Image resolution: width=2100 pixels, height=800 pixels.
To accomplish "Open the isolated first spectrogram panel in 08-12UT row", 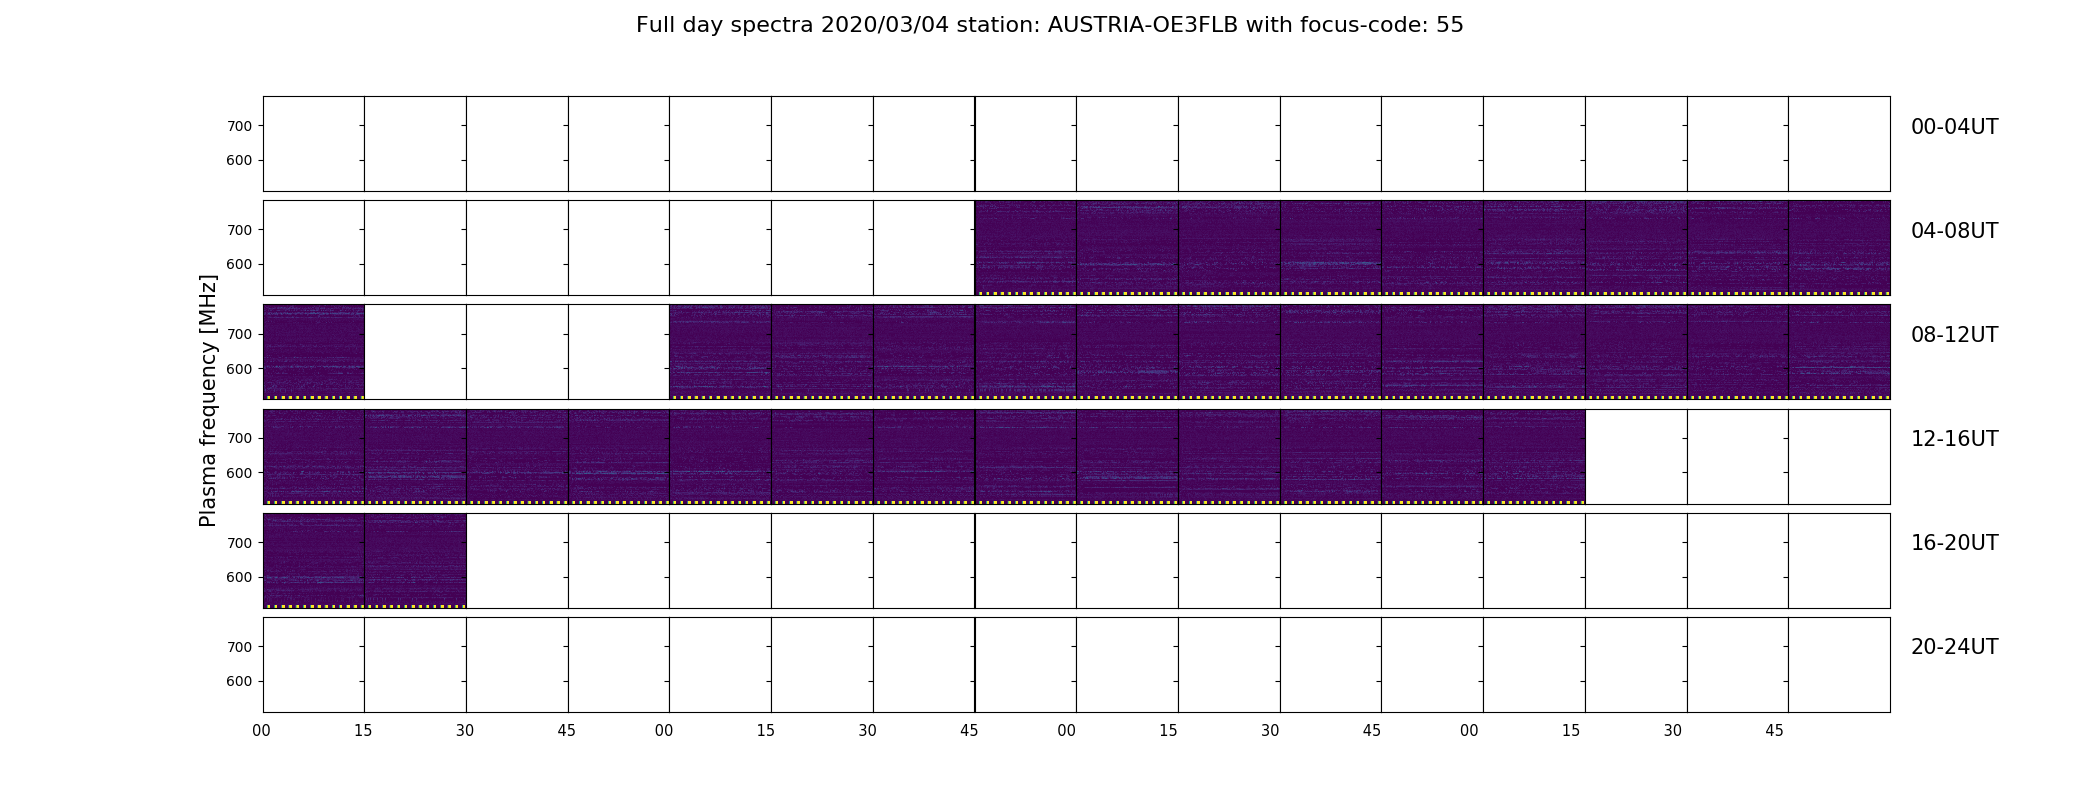I will 314,352.
